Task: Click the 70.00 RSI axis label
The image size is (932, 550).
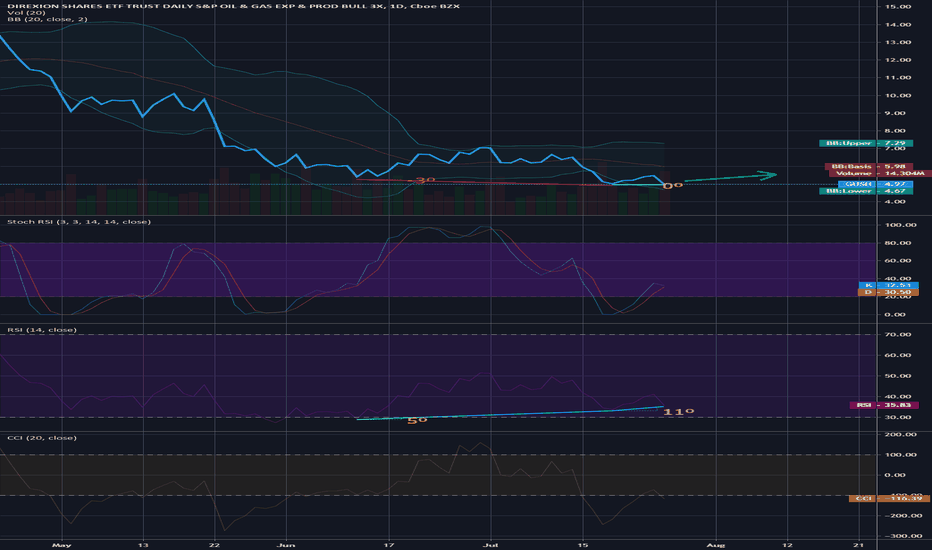Action: (x=898, y=335)
